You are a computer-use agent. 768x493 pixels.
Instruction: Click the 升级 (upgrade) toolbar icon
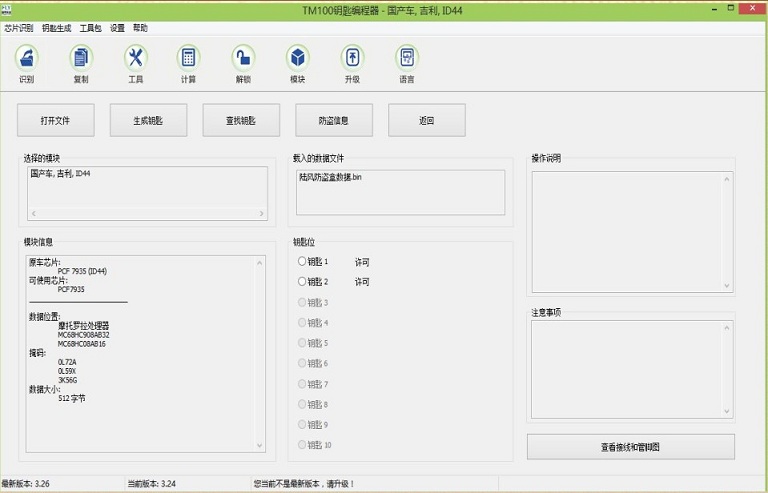coord(353,63)
